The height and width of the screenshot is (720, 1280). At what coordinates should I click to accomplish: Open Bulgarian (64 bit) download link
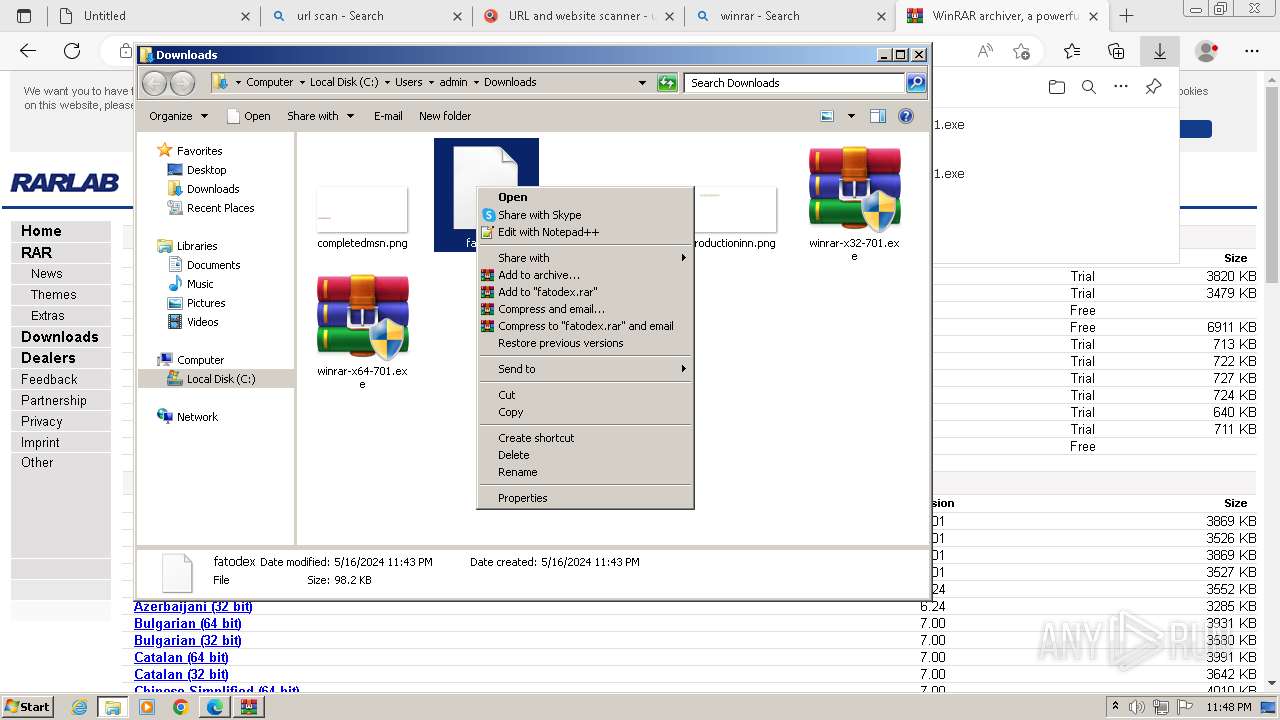point(188,624)
